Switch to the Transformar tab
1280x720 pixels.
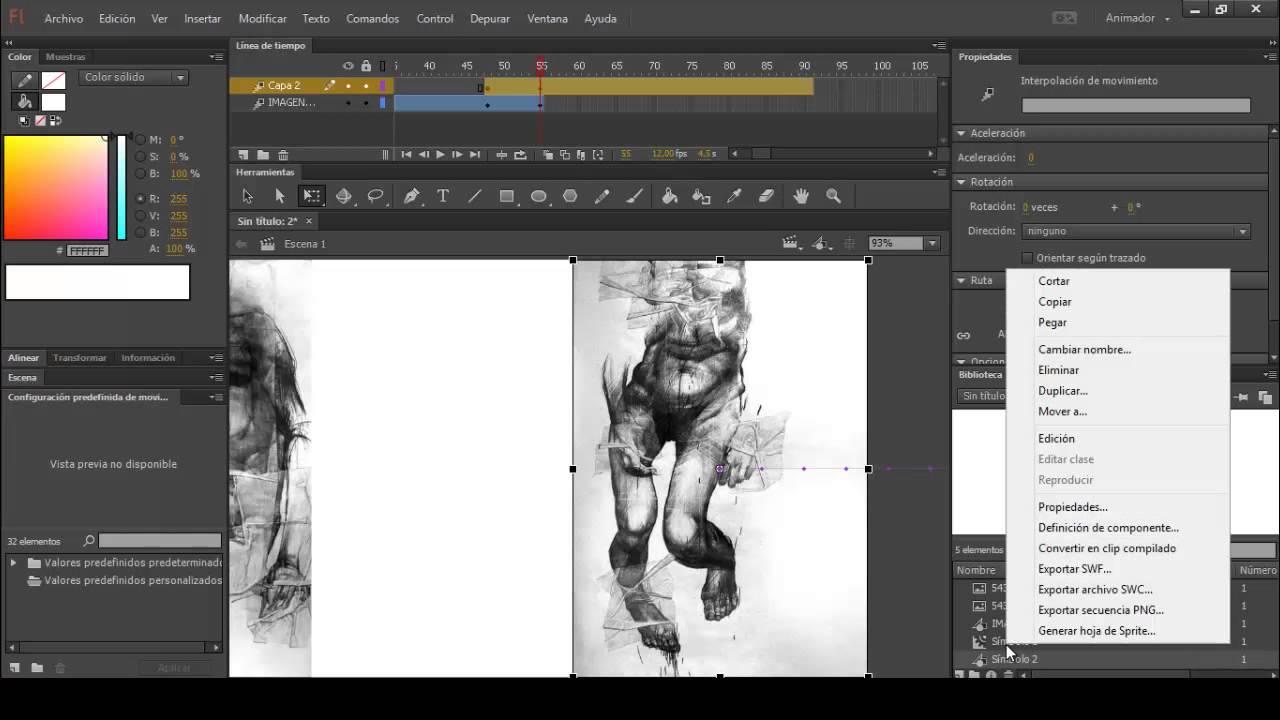pos(80,358)
